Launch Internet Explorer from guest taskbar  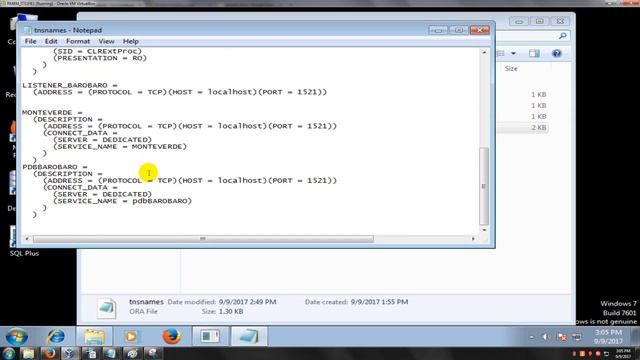[x=56, y=337]
